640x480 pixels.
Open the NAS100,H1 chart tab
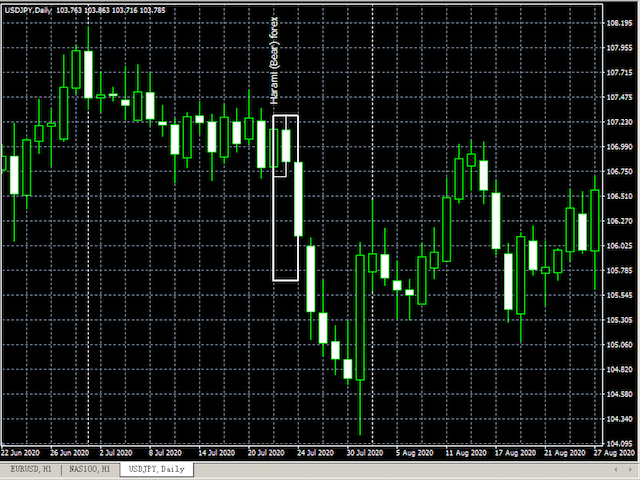point(90,469)
